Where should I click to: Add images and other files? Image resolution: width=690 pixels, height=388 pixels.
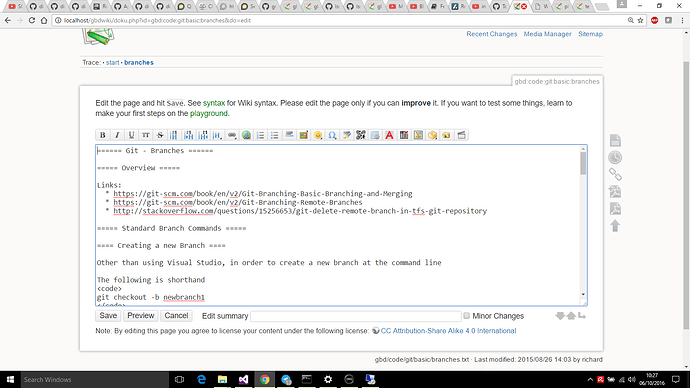(303, 135)
